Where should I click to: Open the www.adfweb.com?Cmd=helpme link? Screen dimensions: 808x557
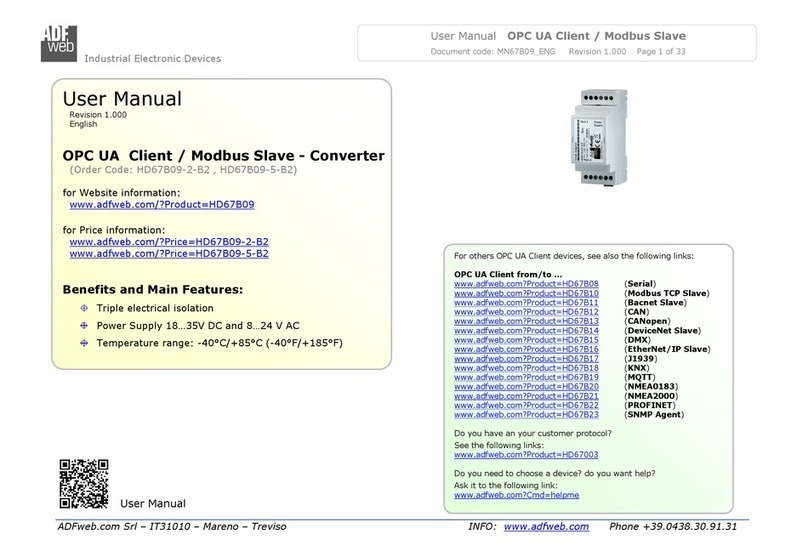pos(516,495)
